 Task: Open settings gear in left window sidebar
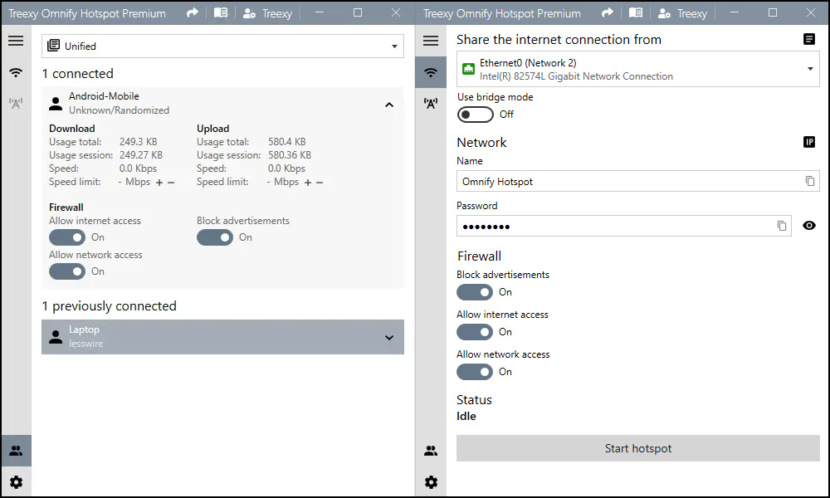click(16, 482)
